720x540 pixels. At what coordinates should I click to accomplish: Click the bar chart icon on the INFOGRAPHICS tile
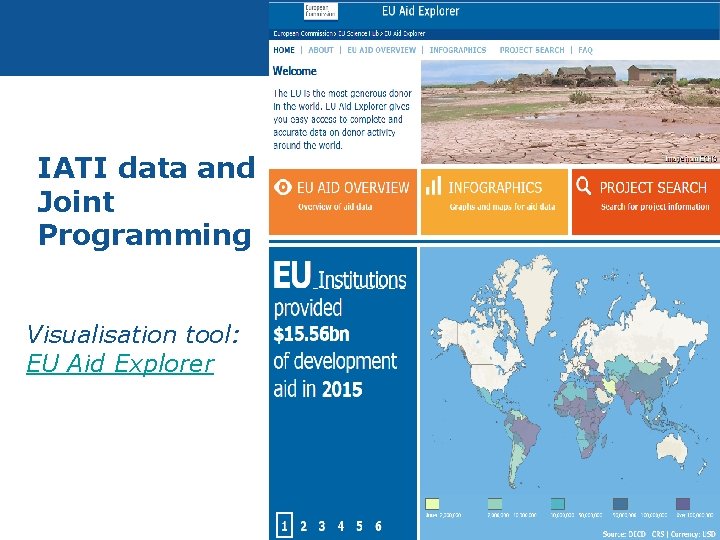click(433, 186)
